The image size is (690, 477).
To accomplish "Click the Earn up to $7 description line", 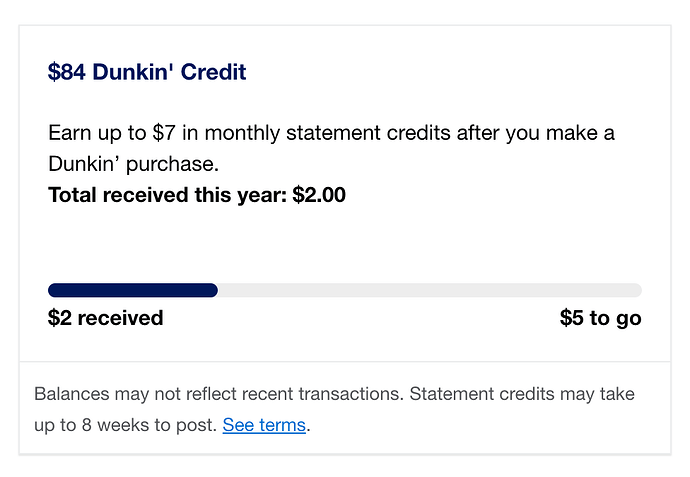I will (330, 133).
